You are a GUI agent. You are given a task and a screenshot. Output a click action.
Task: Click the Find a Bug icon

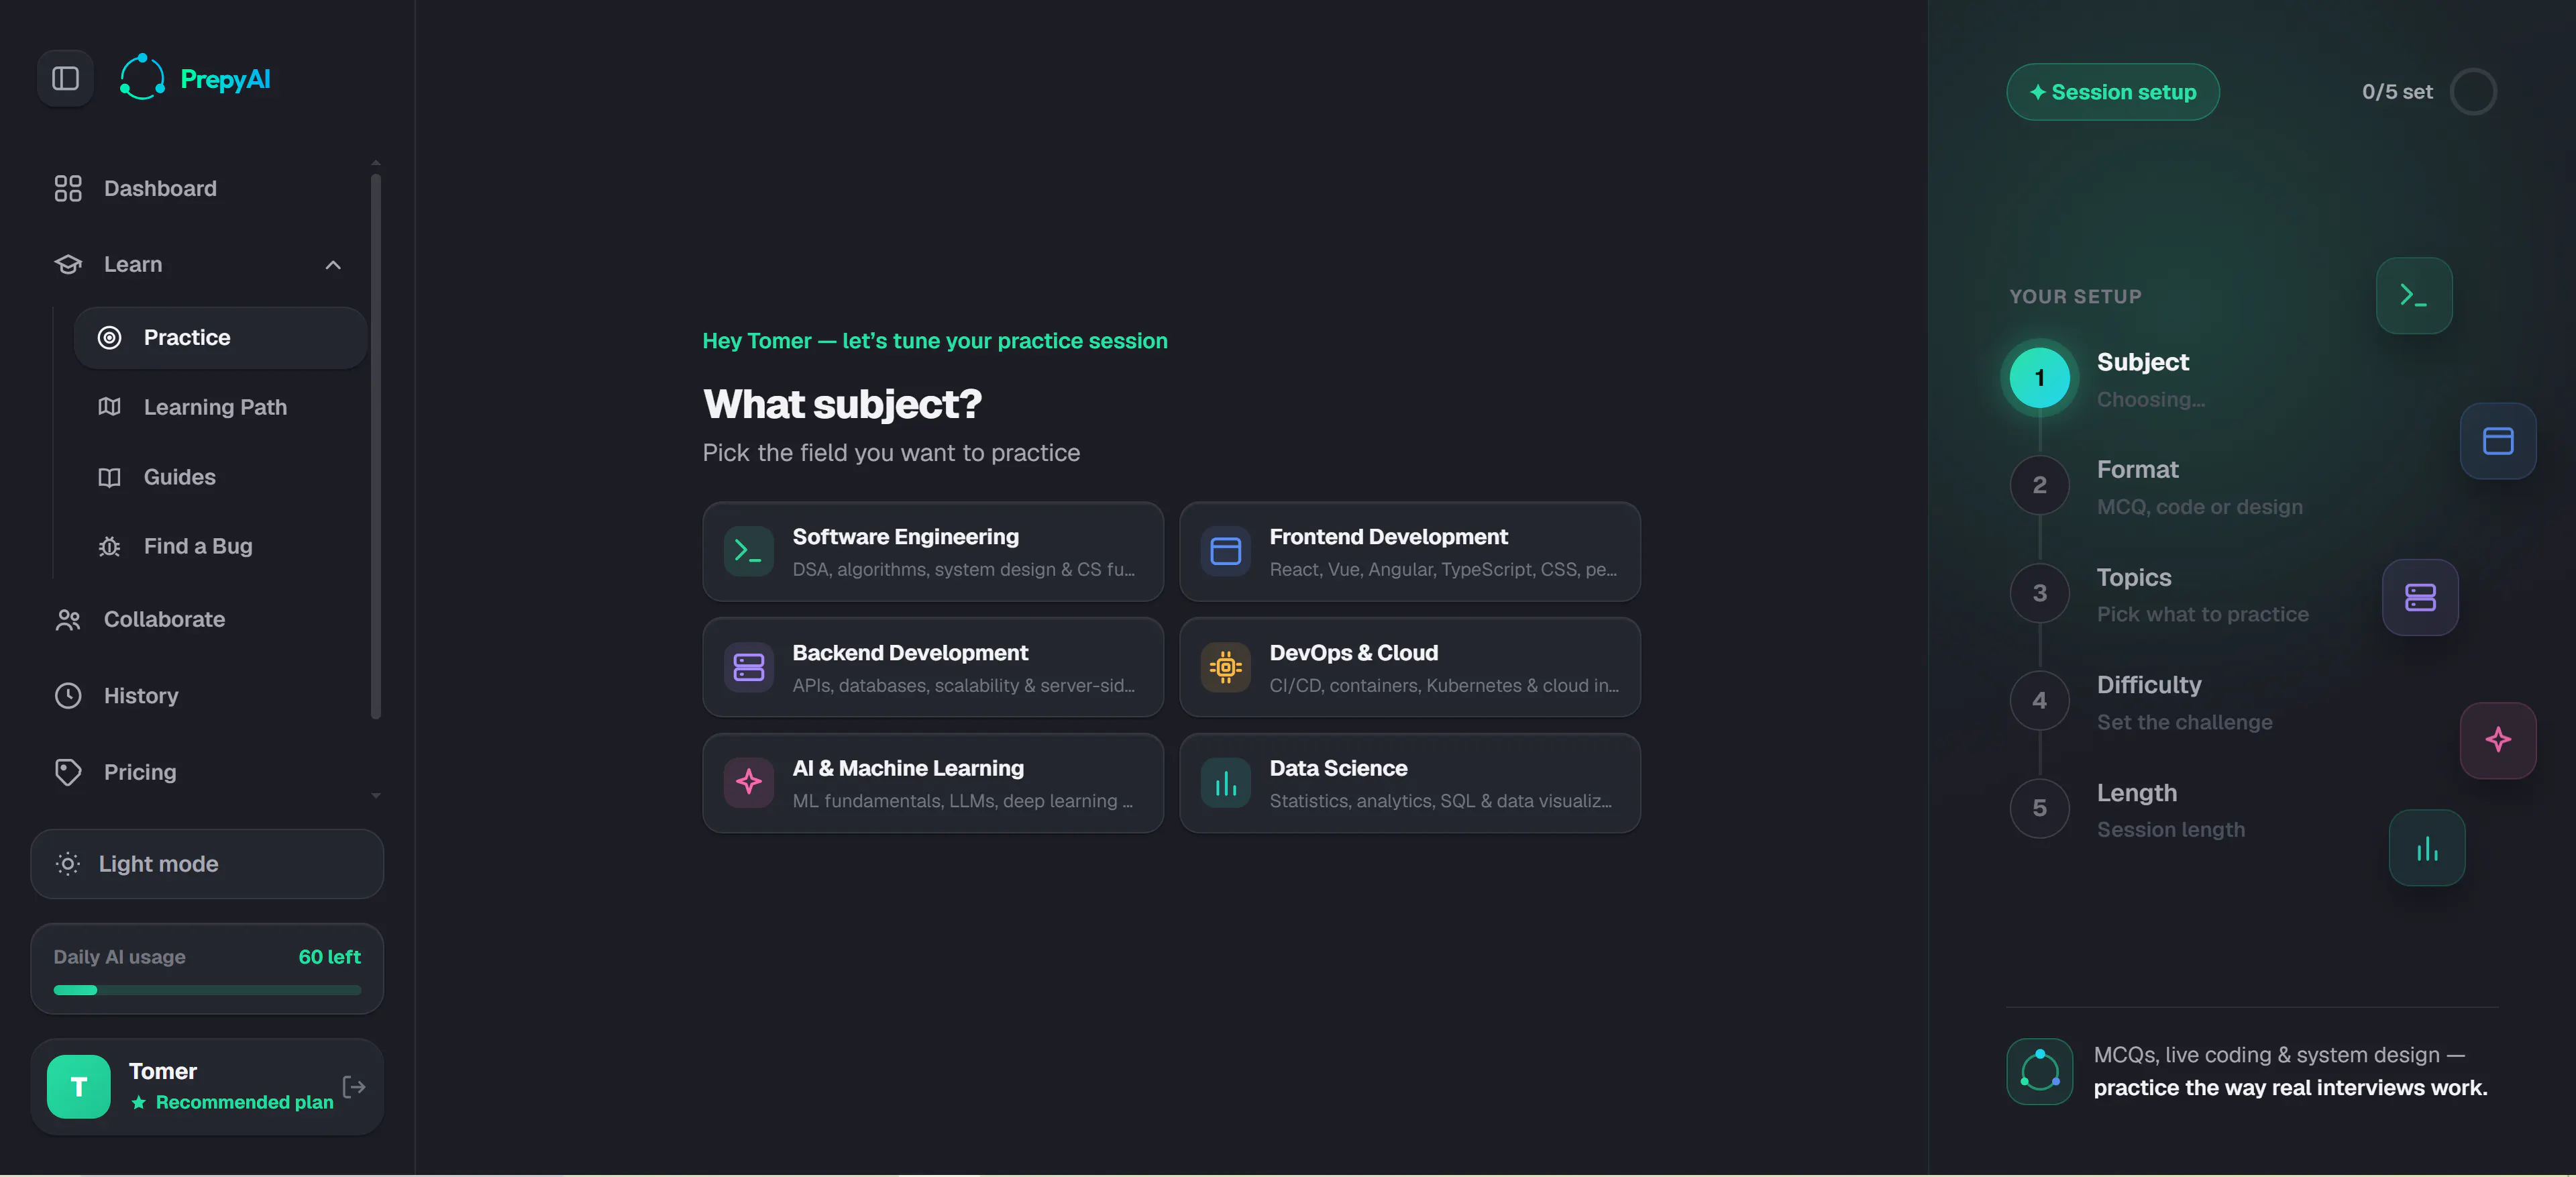coord(109,546)
